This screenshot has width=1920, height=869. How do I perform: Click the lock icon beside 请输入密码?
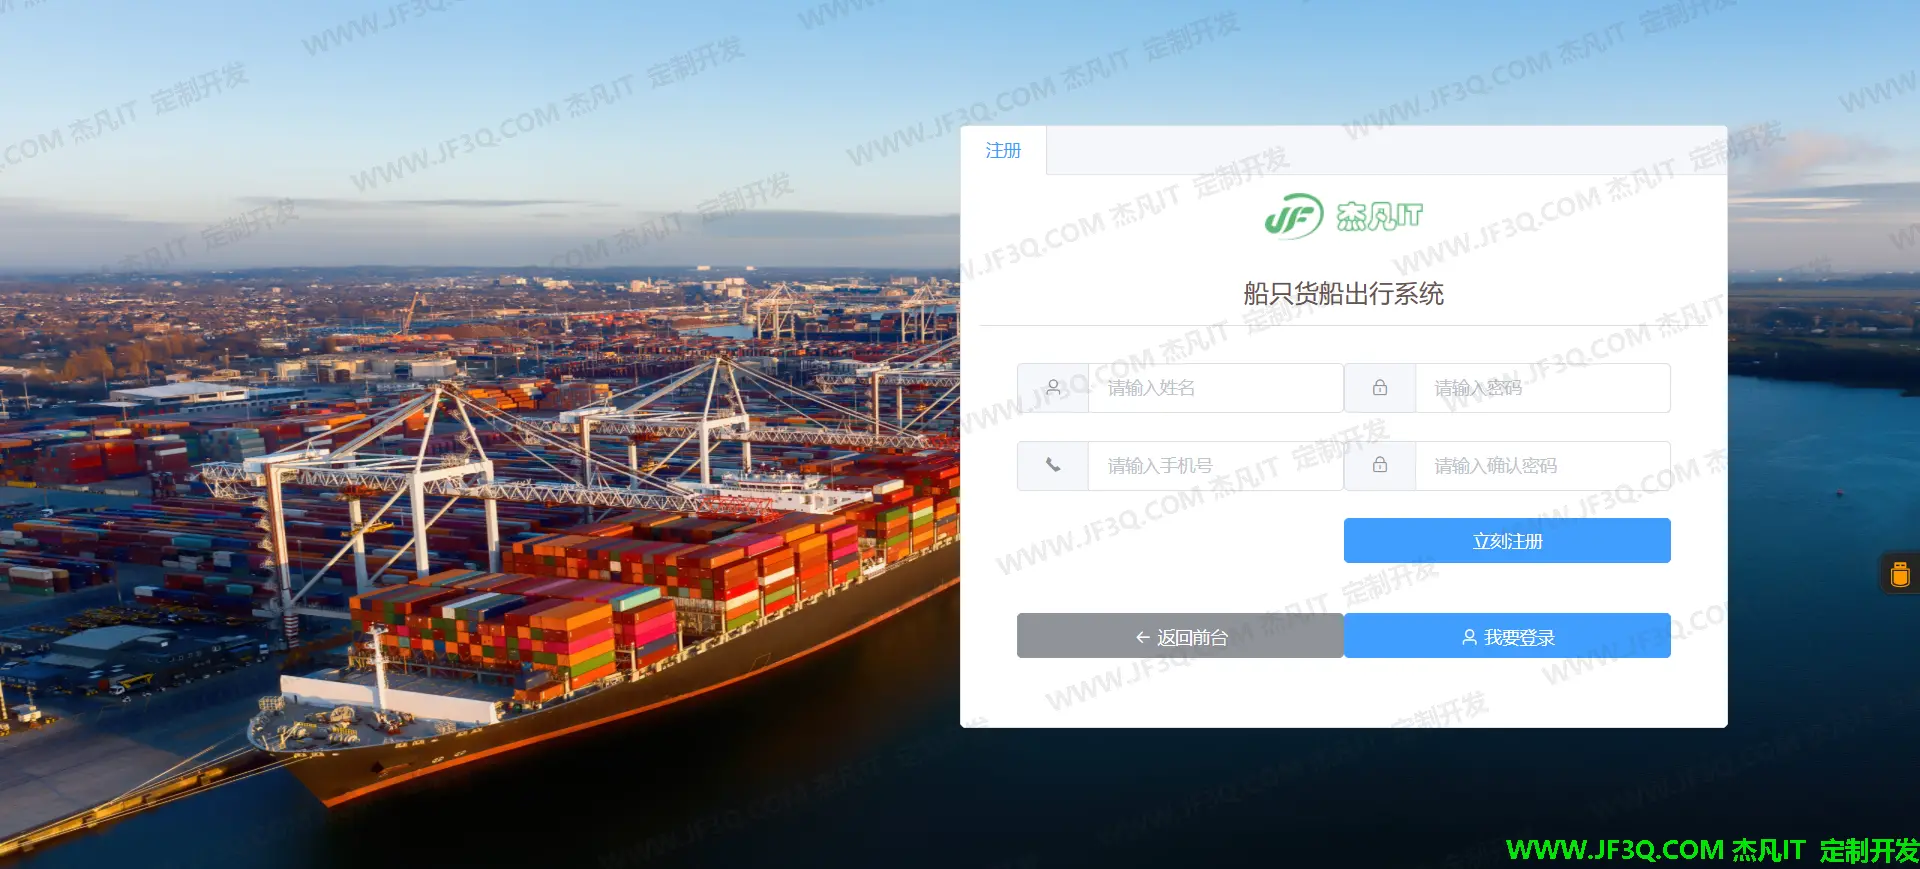point(1380,388)
